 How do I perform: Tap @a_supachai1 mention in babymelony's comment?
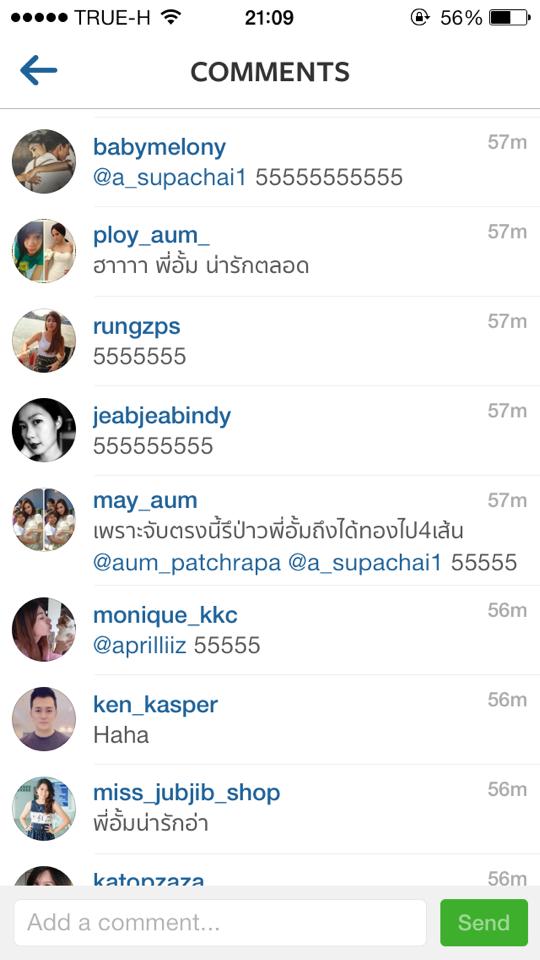[x=170, y=178]
